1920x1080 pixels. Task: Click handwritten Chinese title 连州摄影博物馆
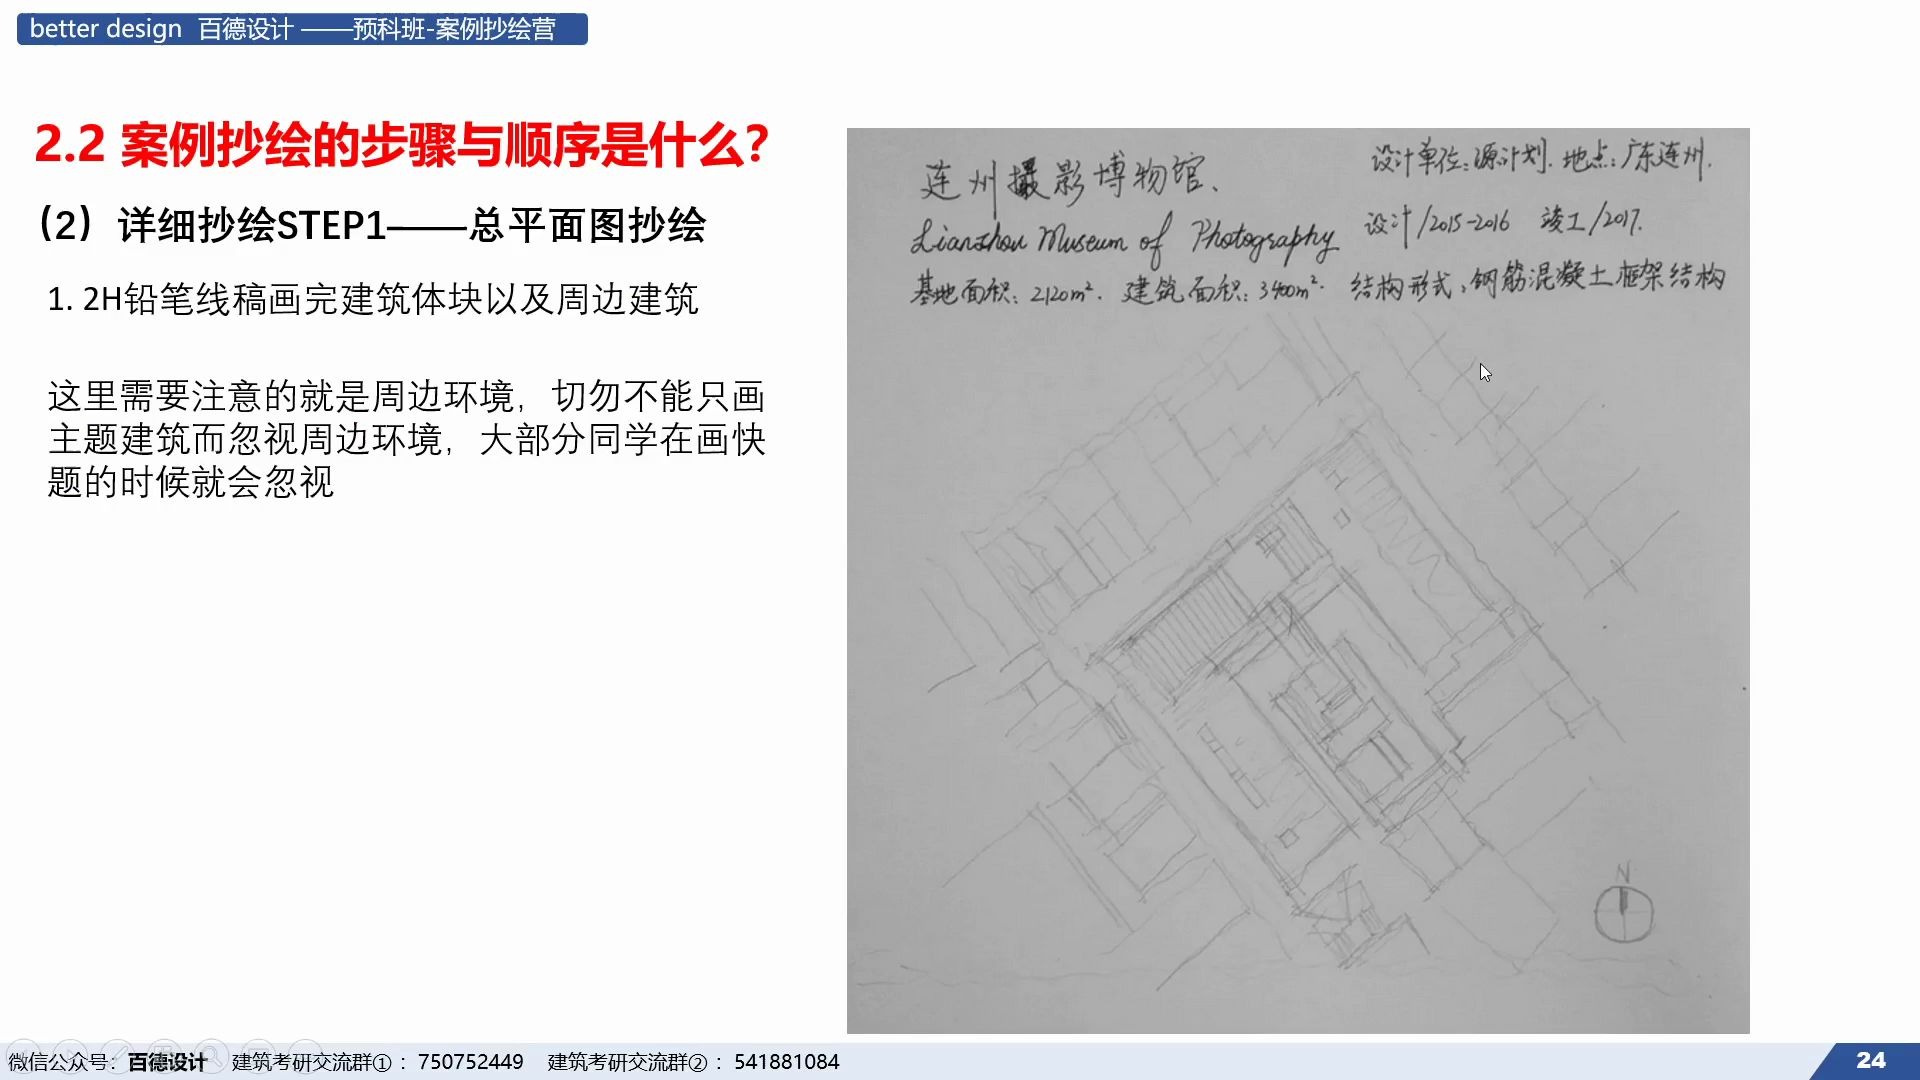pyautogui.click(x=1068, y=180)
